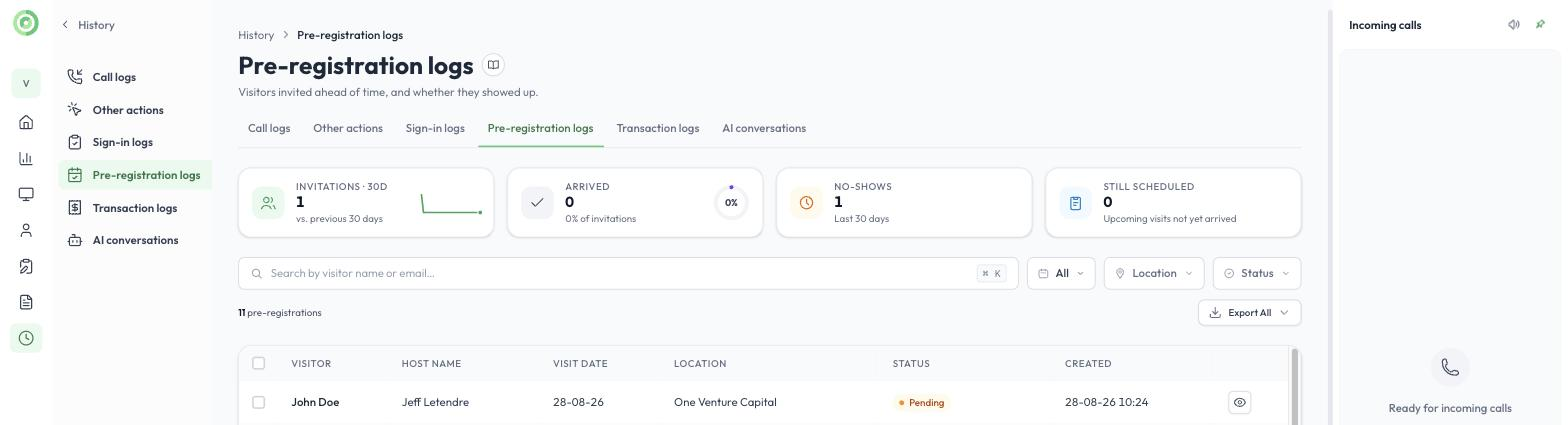Click the checkmark icon on Arrived card
This screenshot has width=1568, height=425.
tap(537, 203)
